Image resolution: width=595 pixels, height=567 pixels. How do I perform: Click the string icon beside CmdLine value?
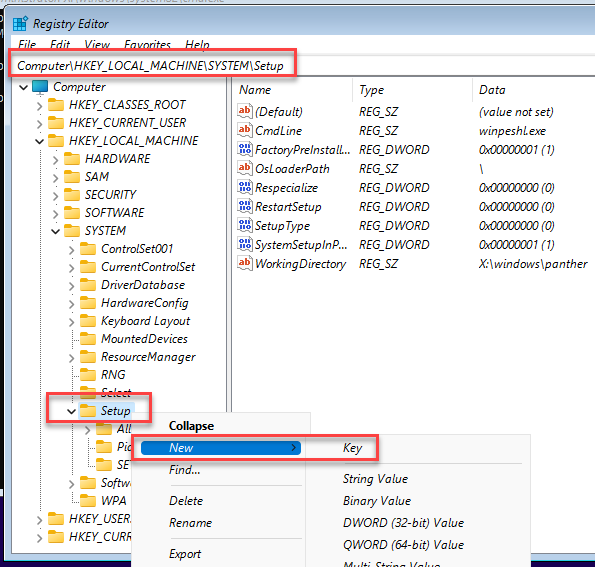click(244, 131)
